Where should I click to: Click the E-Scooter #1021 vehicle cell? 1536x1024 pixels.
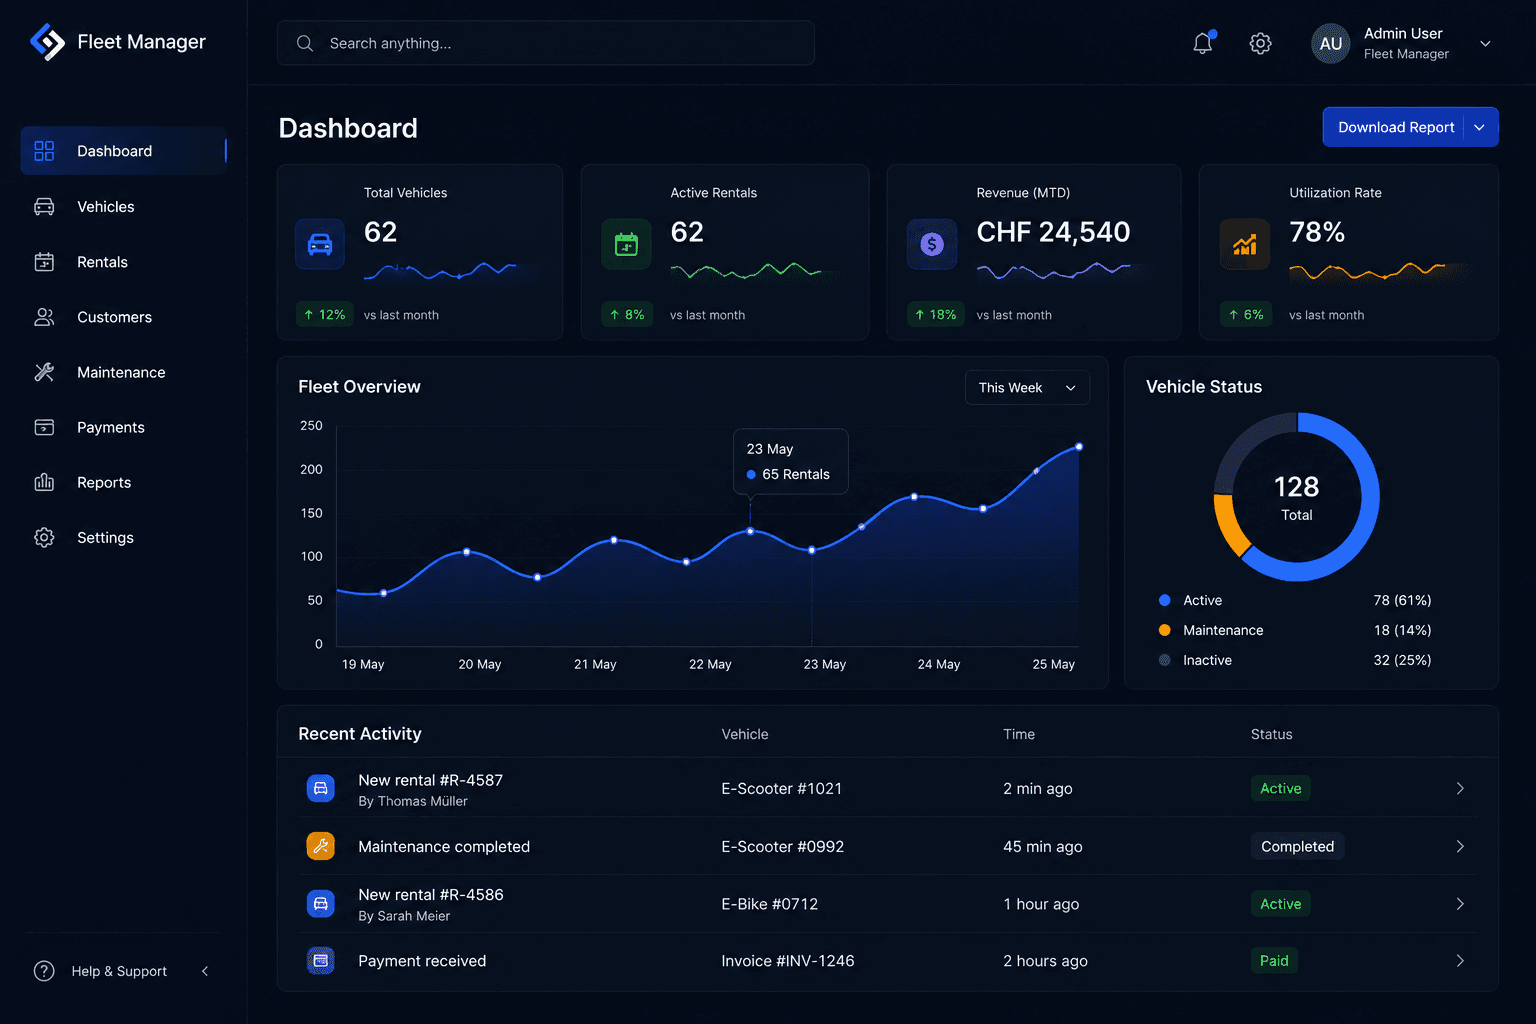tap(781, 788)
